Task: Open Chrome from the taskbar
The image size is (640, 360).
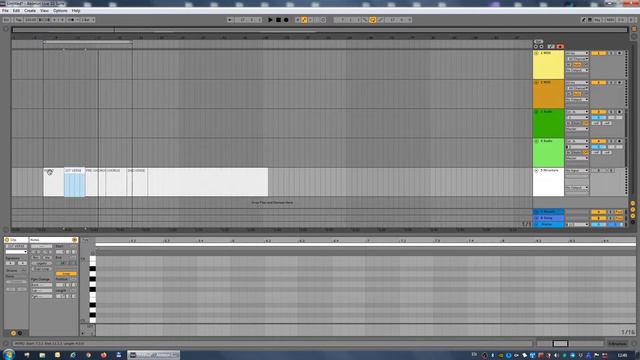Action: click(x=88, y=355)
